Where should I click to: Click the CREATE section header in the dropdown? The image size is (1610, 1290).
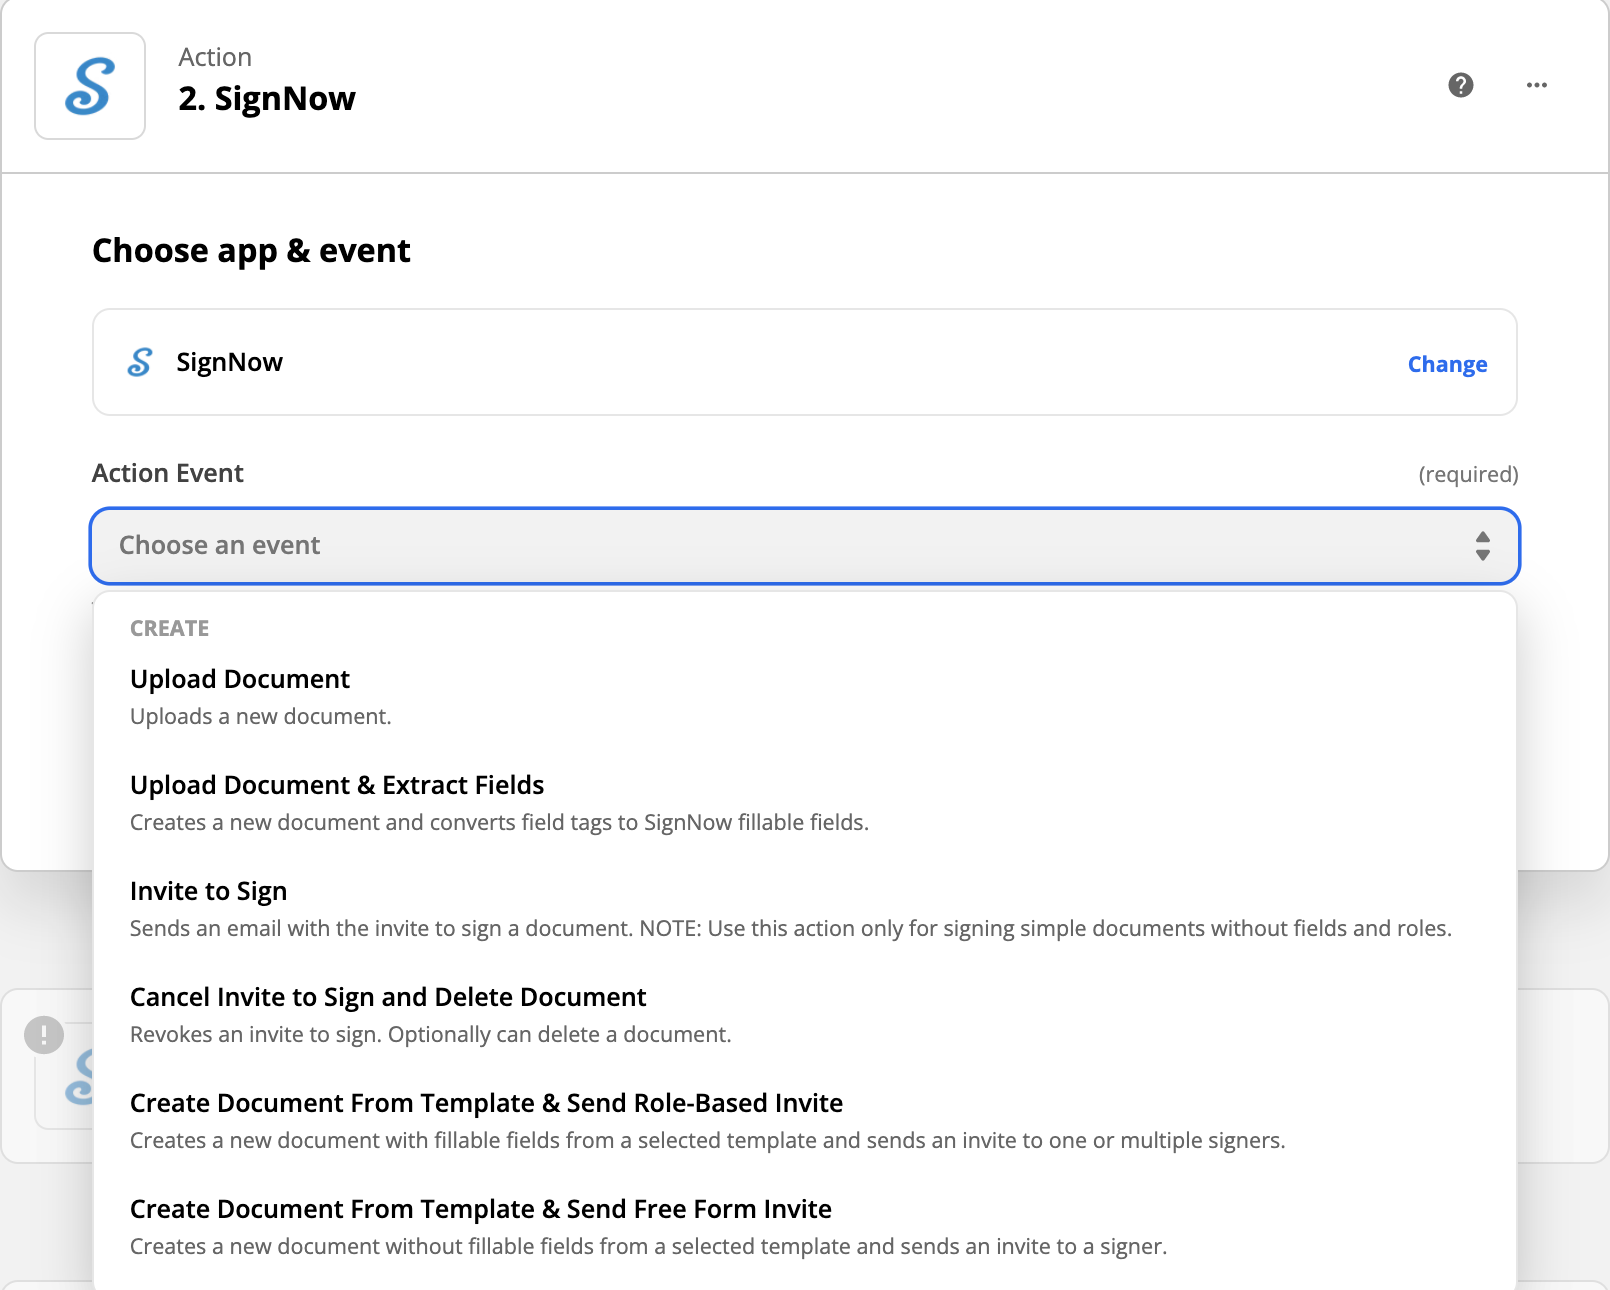click(169, 628)
